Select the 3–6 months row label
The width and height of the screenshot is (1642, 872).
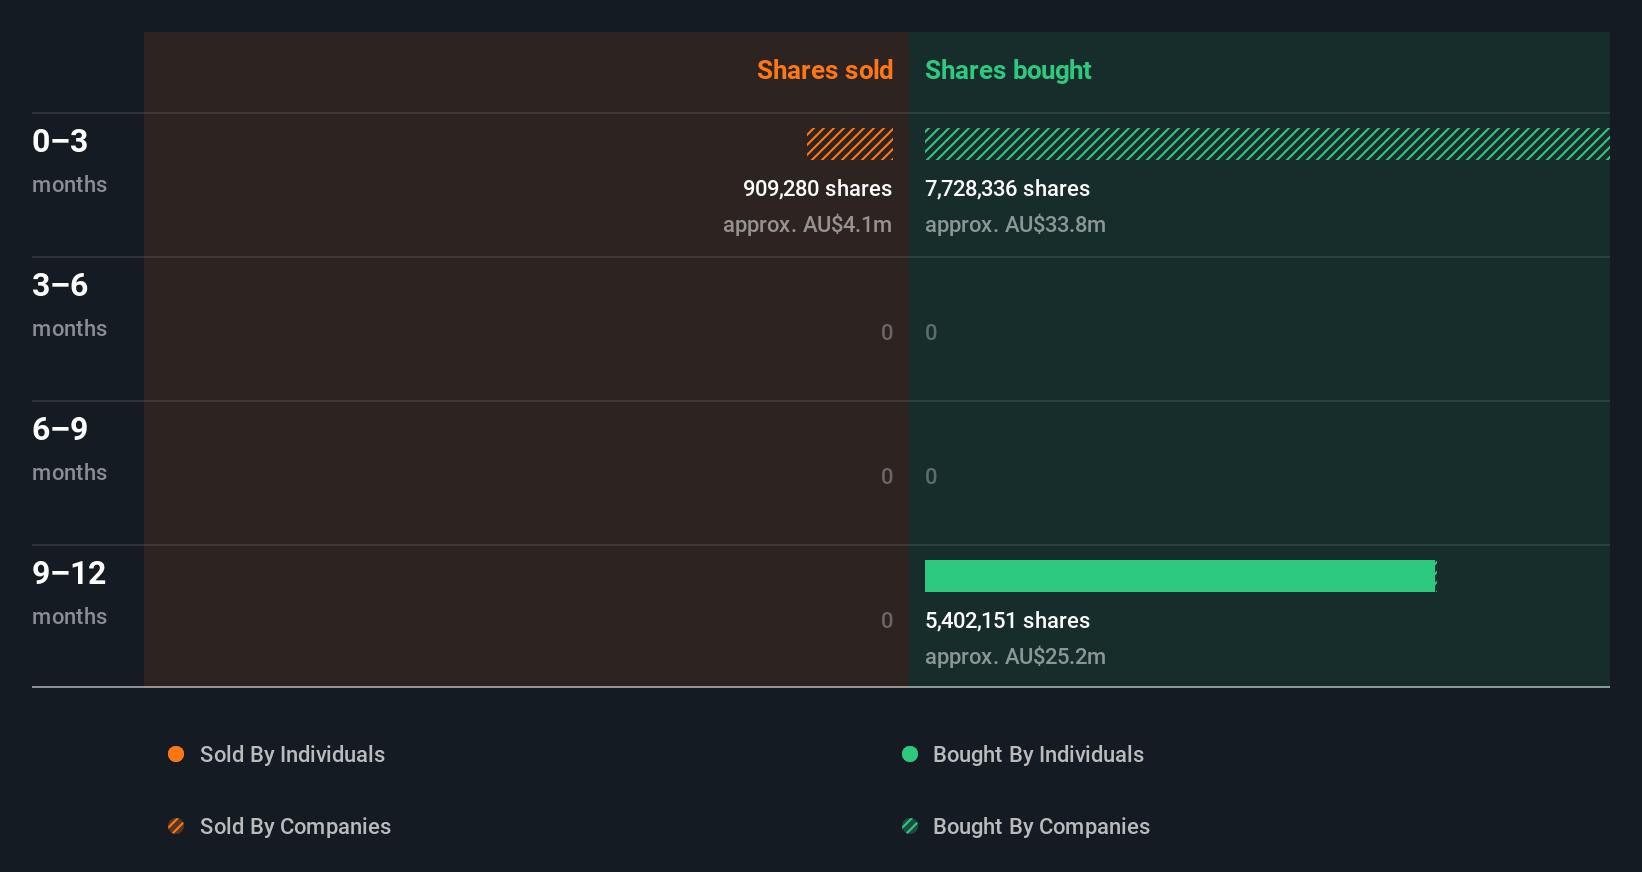tap(69, 304)
